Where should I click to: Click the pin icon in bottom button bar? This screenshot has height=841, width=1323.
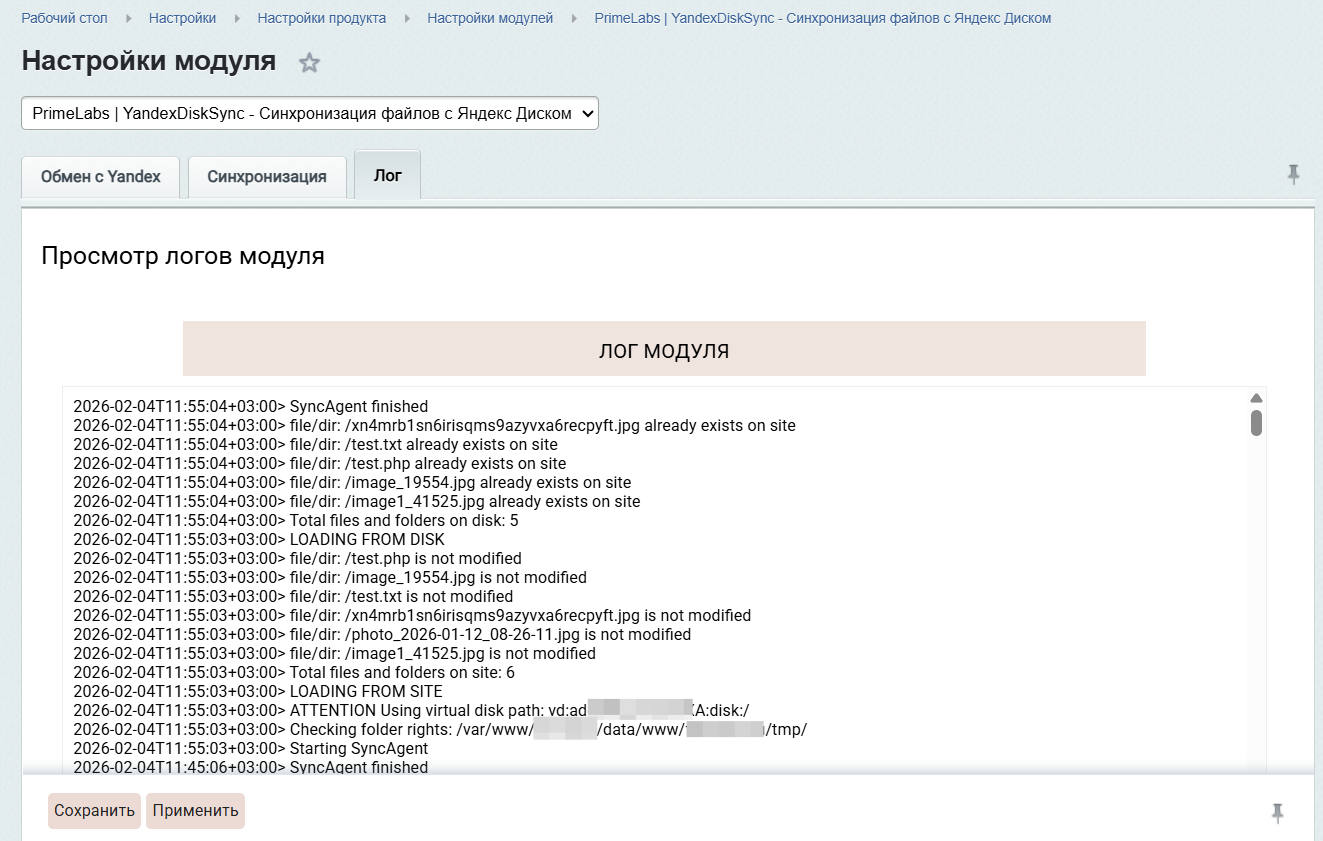pyautogui.click(x=1277, y=813)
